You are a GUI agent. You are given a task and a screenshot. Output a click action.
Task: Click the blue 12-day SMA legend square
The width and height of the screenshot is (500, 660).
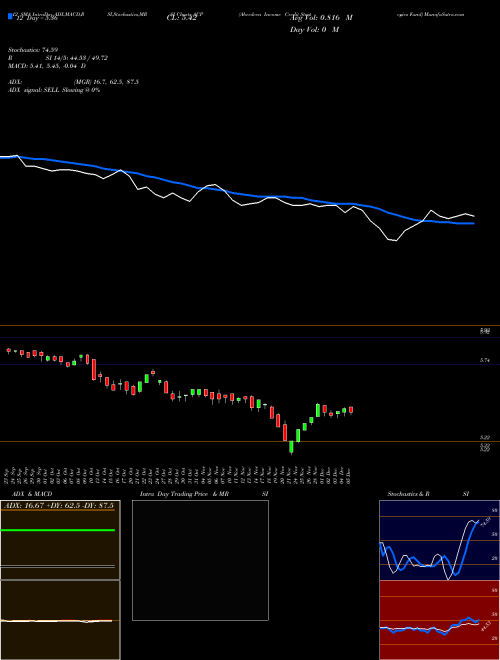11,16
